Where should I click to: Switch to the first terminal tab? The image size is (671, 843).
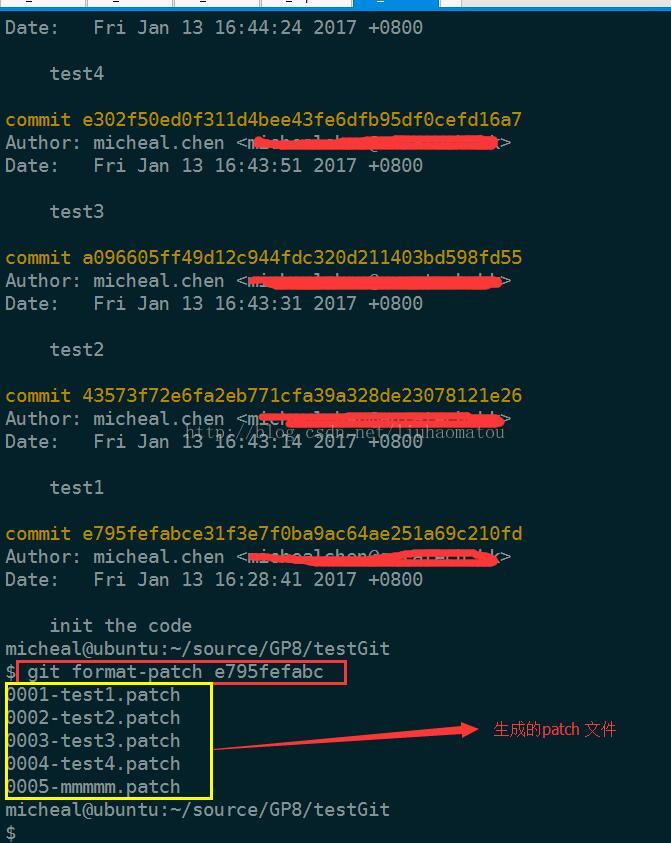[x=42, y=3]
